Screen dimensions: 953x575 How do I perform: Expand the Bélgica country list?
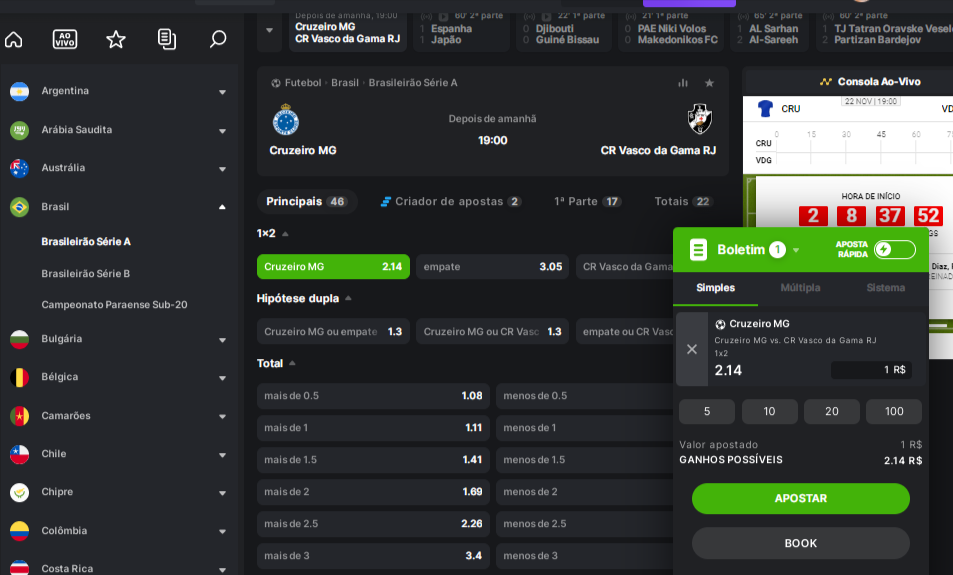[x=222, y=378]
